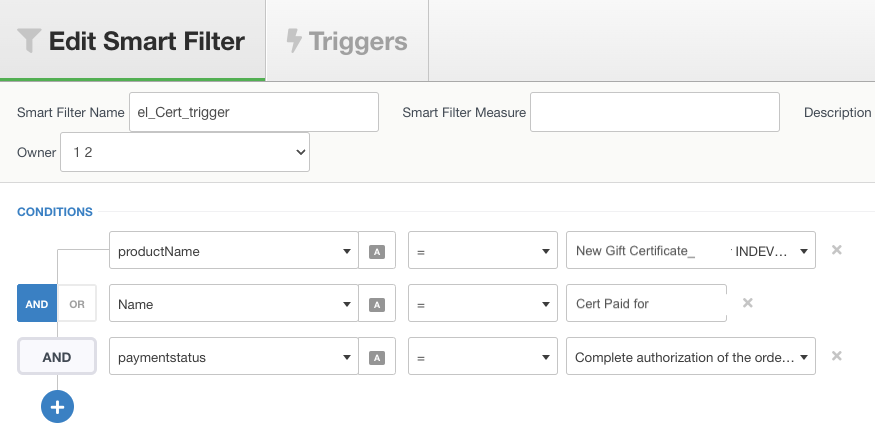The image size is (875, 433).
Task: Click the Smart Filter Name input field
Action: pyautogui.click(x=254, y=112)
